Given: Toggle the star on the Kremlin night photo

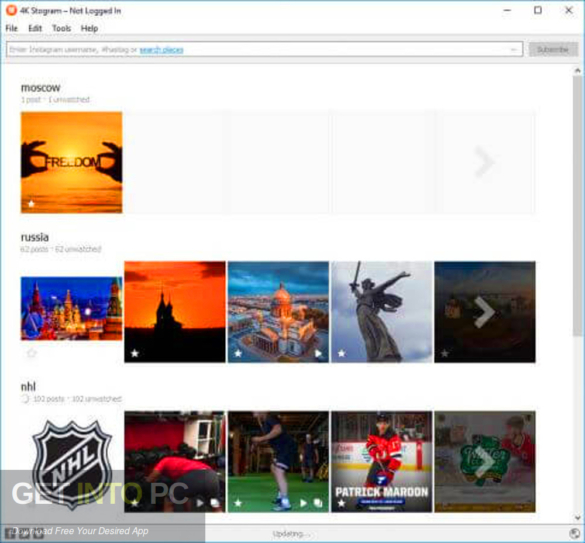Looking at the screenshot, I should coord(32,353).
